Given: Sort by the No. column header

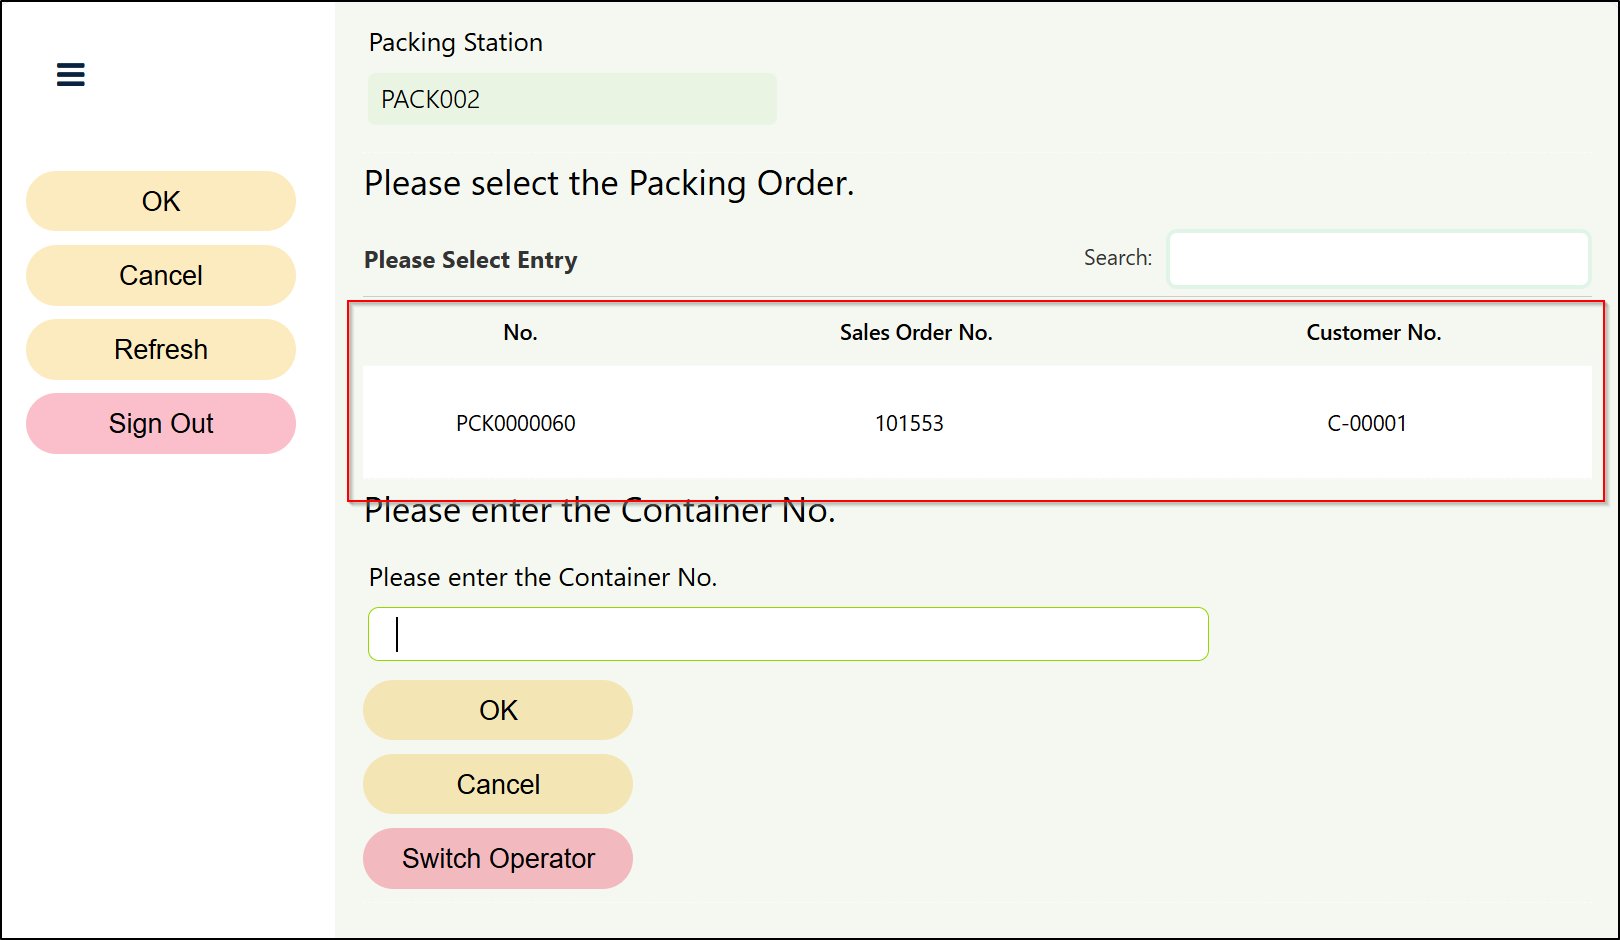Looking at the screenshot, I should [x=520, y=333].
